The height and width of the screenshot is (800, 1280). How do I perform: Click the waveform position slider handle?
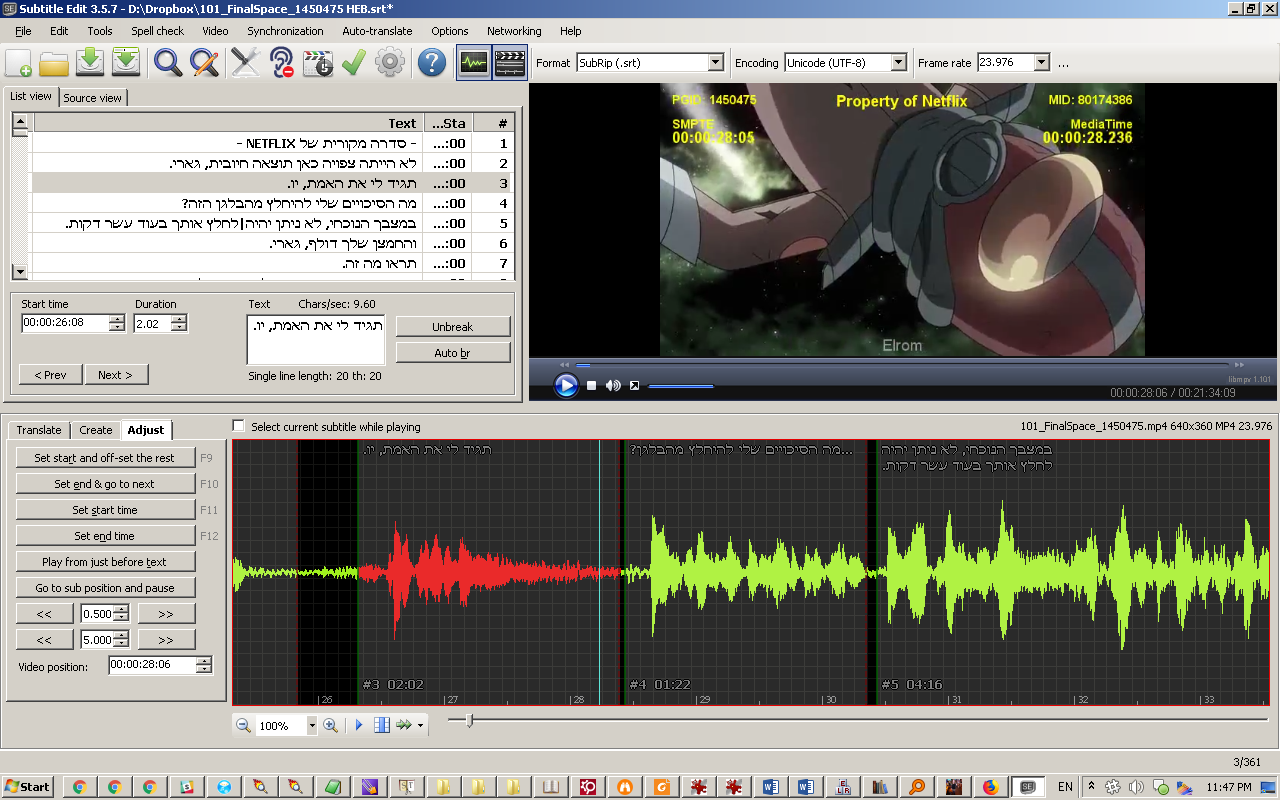[x=469, y=720]
